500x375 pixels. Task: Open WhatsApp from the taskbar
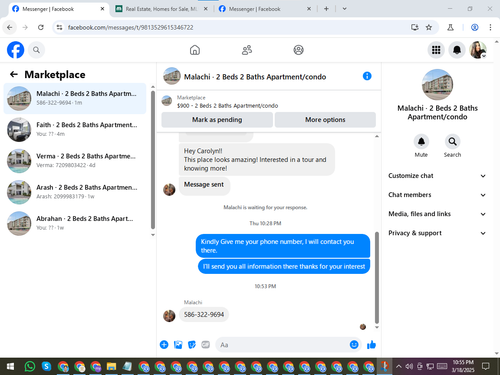[30, 367]
